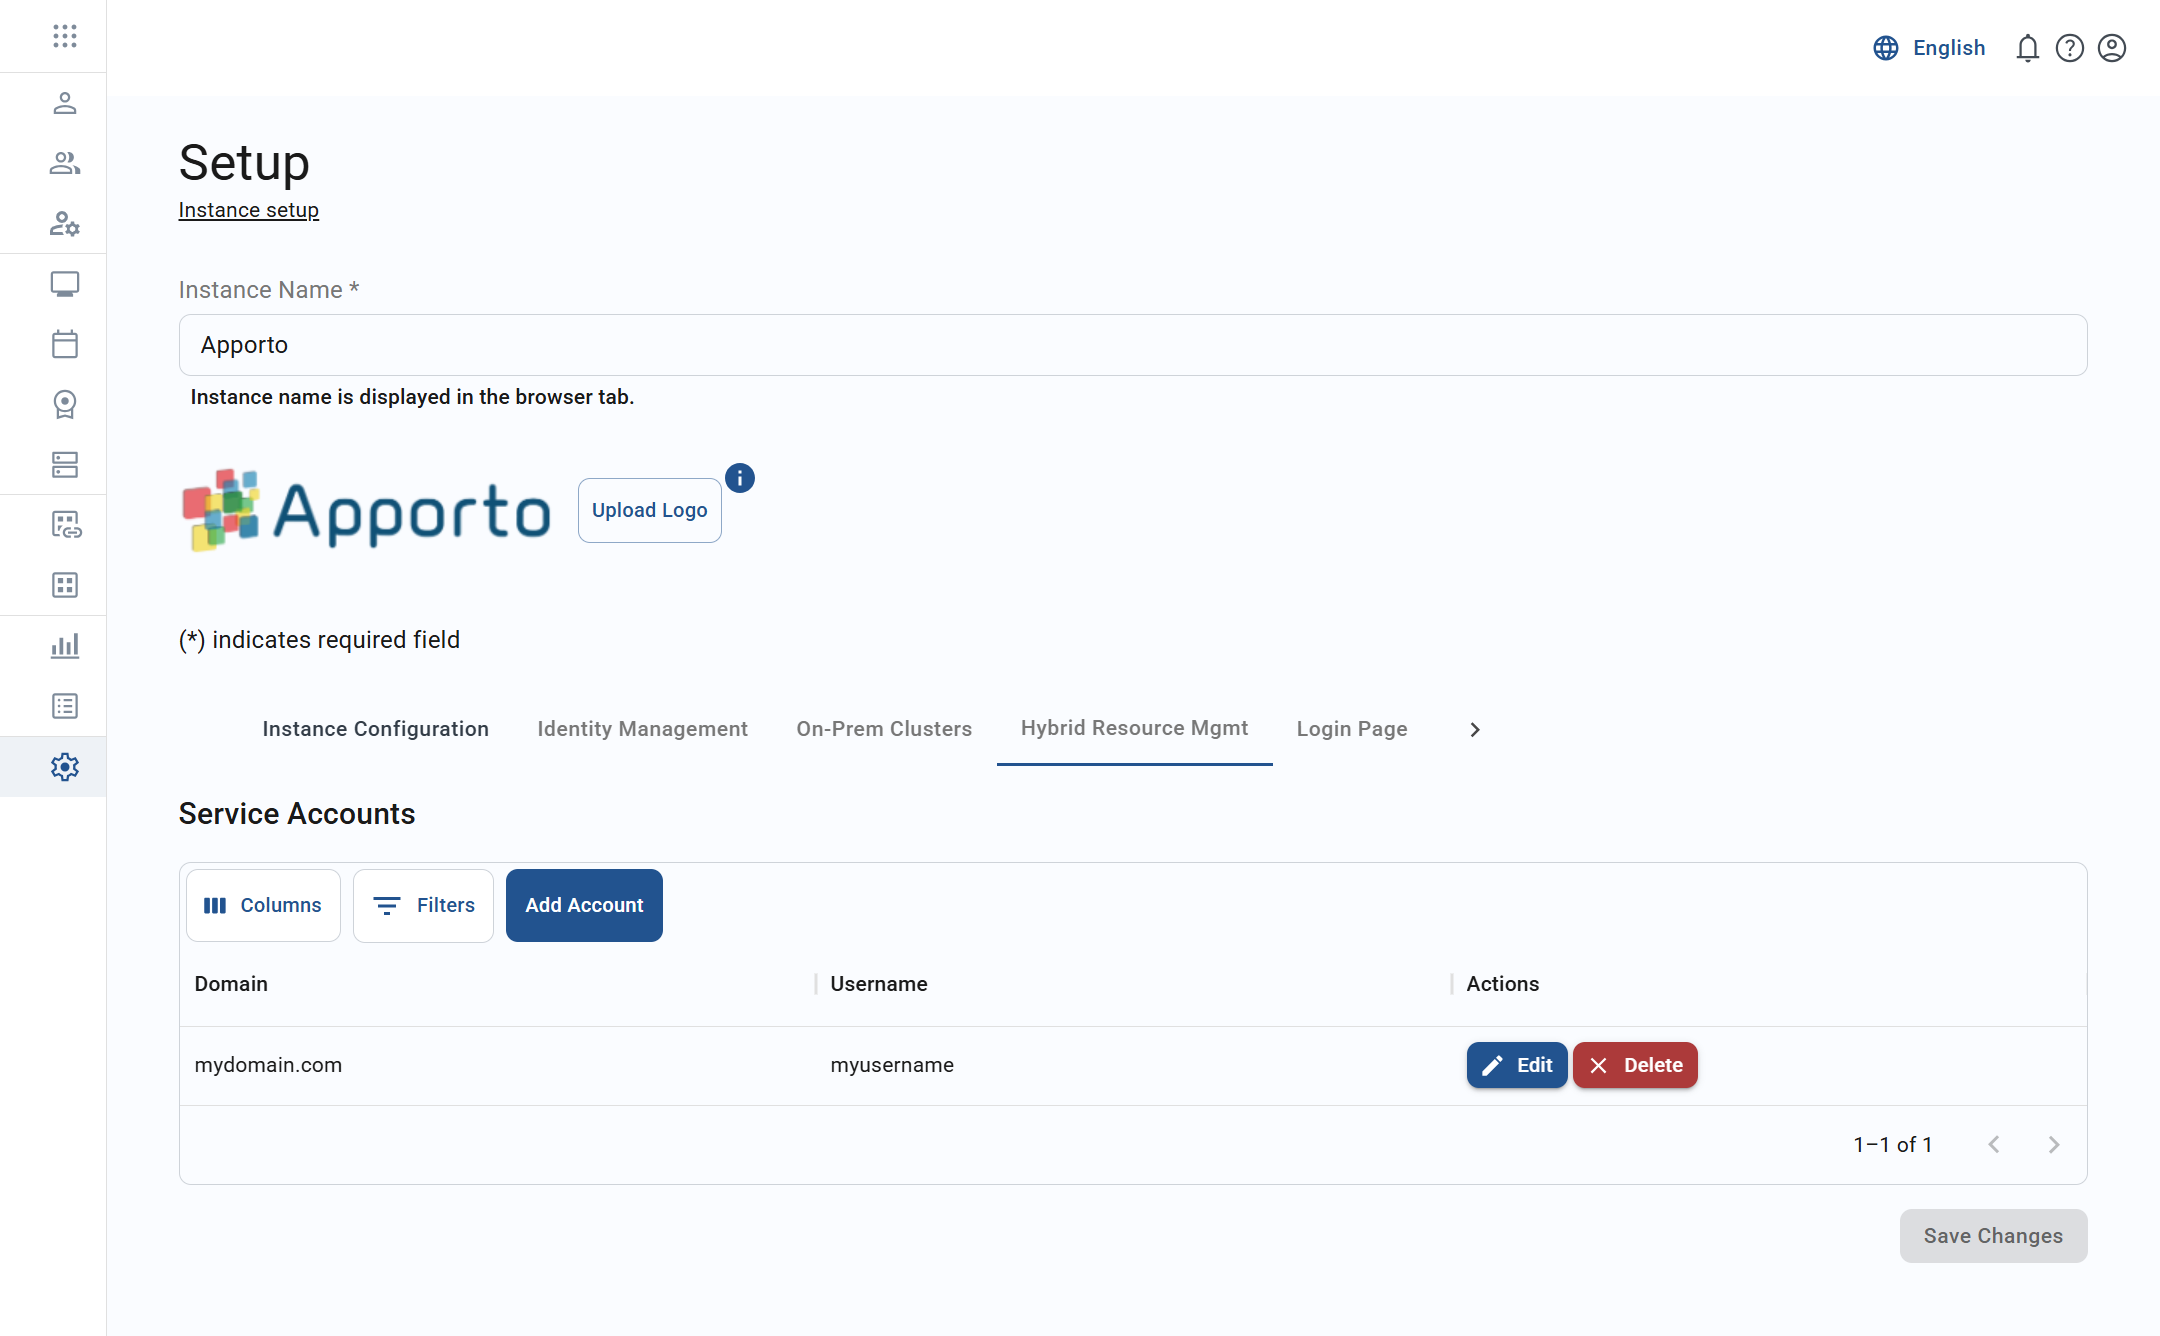Switch to the Identity Management tab
The height and width of the screenshot is (1336, 2160).
click(x=642, y=728)
